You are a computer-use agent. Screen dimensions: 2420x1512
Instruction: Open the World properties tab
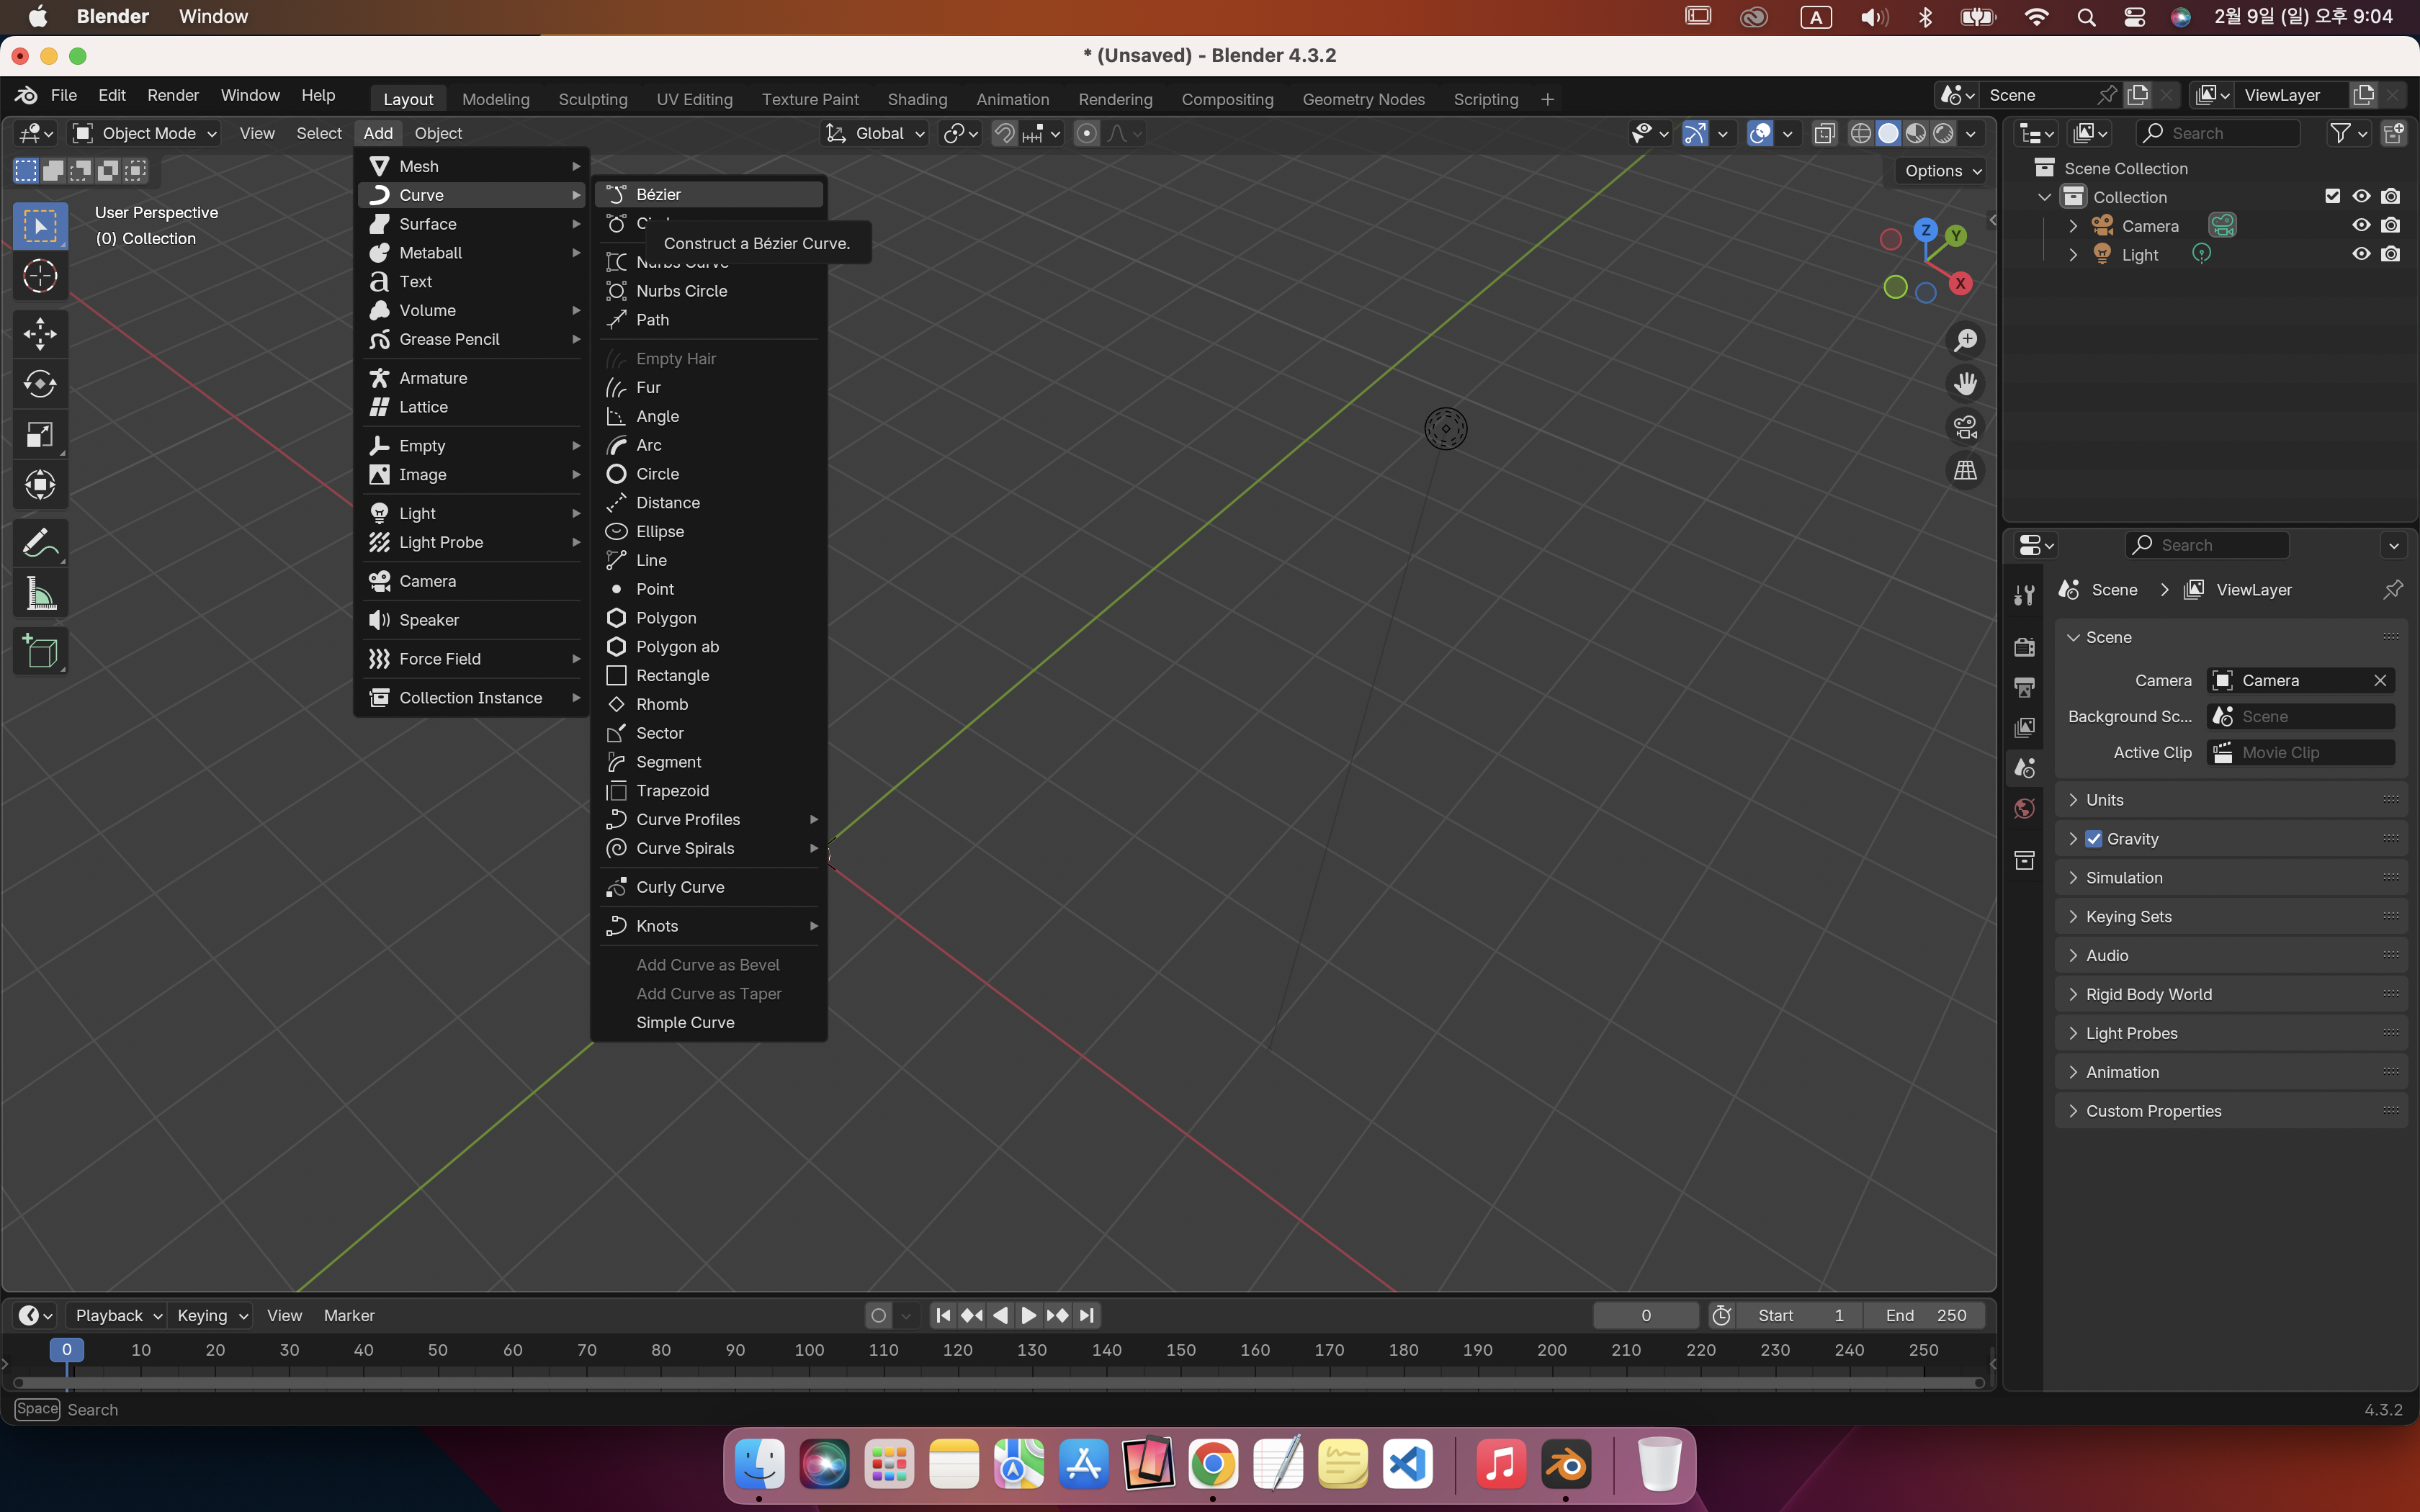(x=2024, y=808)
